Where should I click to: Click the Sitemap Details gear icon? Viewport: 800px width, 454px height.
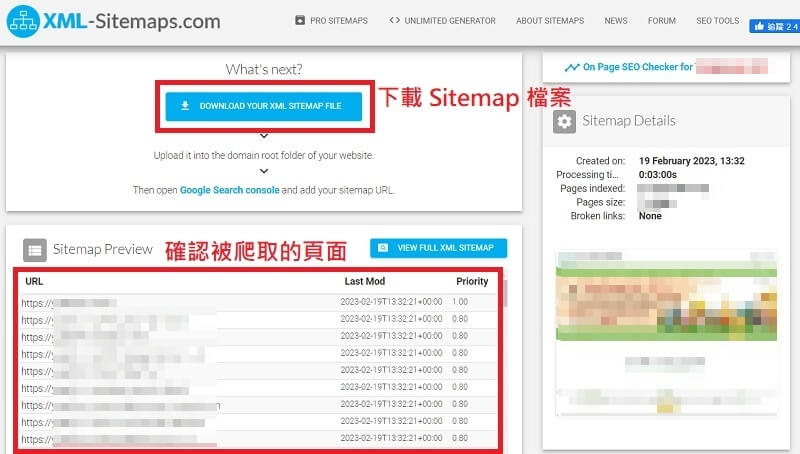pos(564,121)
